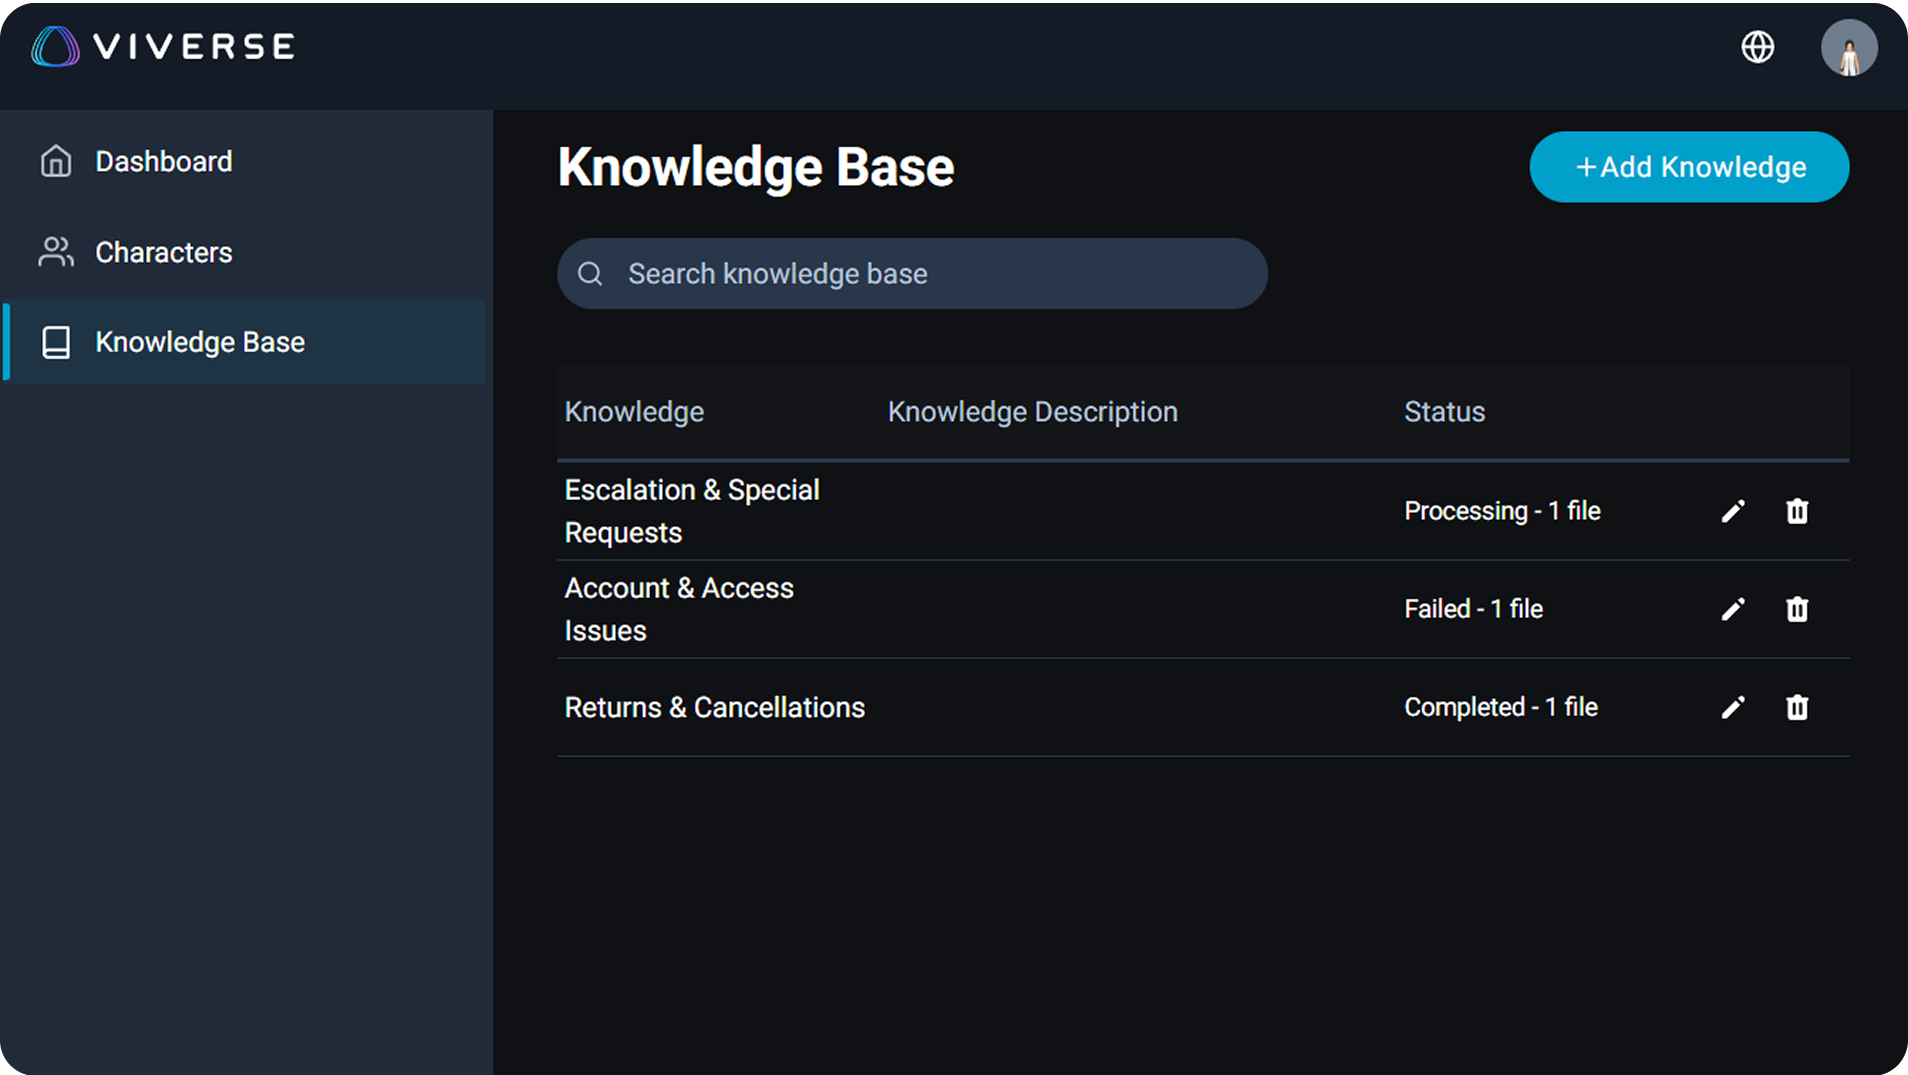
Task: Delete Escalation & Special Requests entry
Action: point(1797,511)
